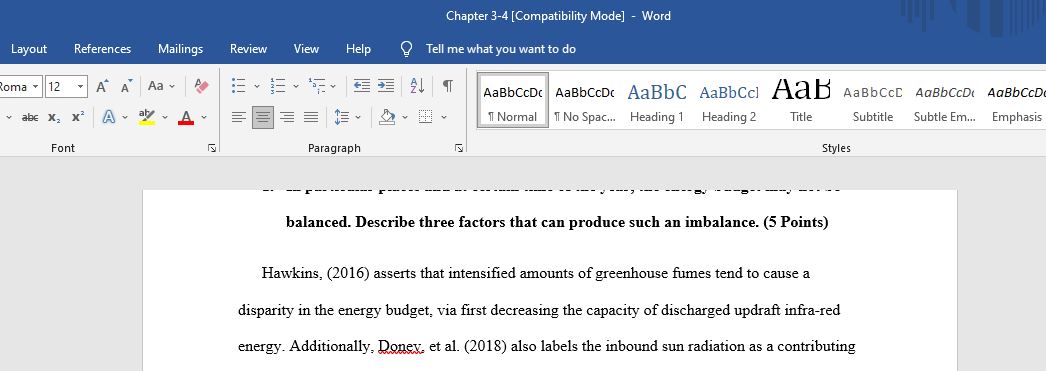Expand text effects dropdown arrow
Image resolution: width=1046 pixels, height=371 pixels.
(125, 117)
